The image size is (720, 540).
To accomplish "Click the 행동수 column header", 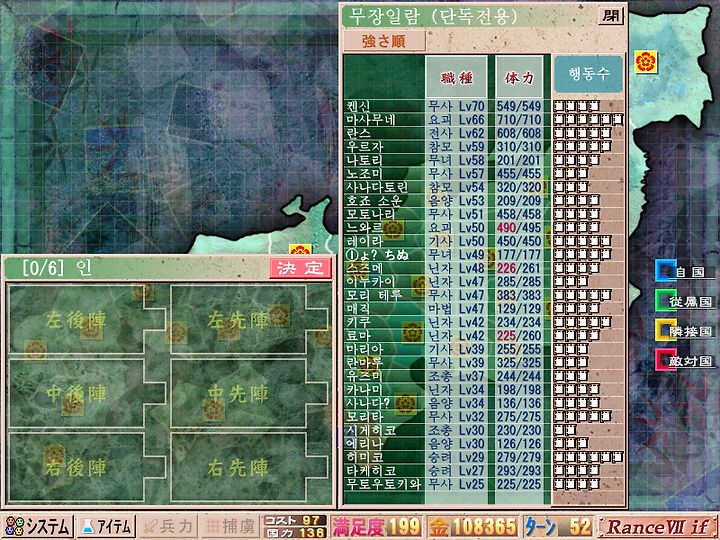I will point(589,74).
